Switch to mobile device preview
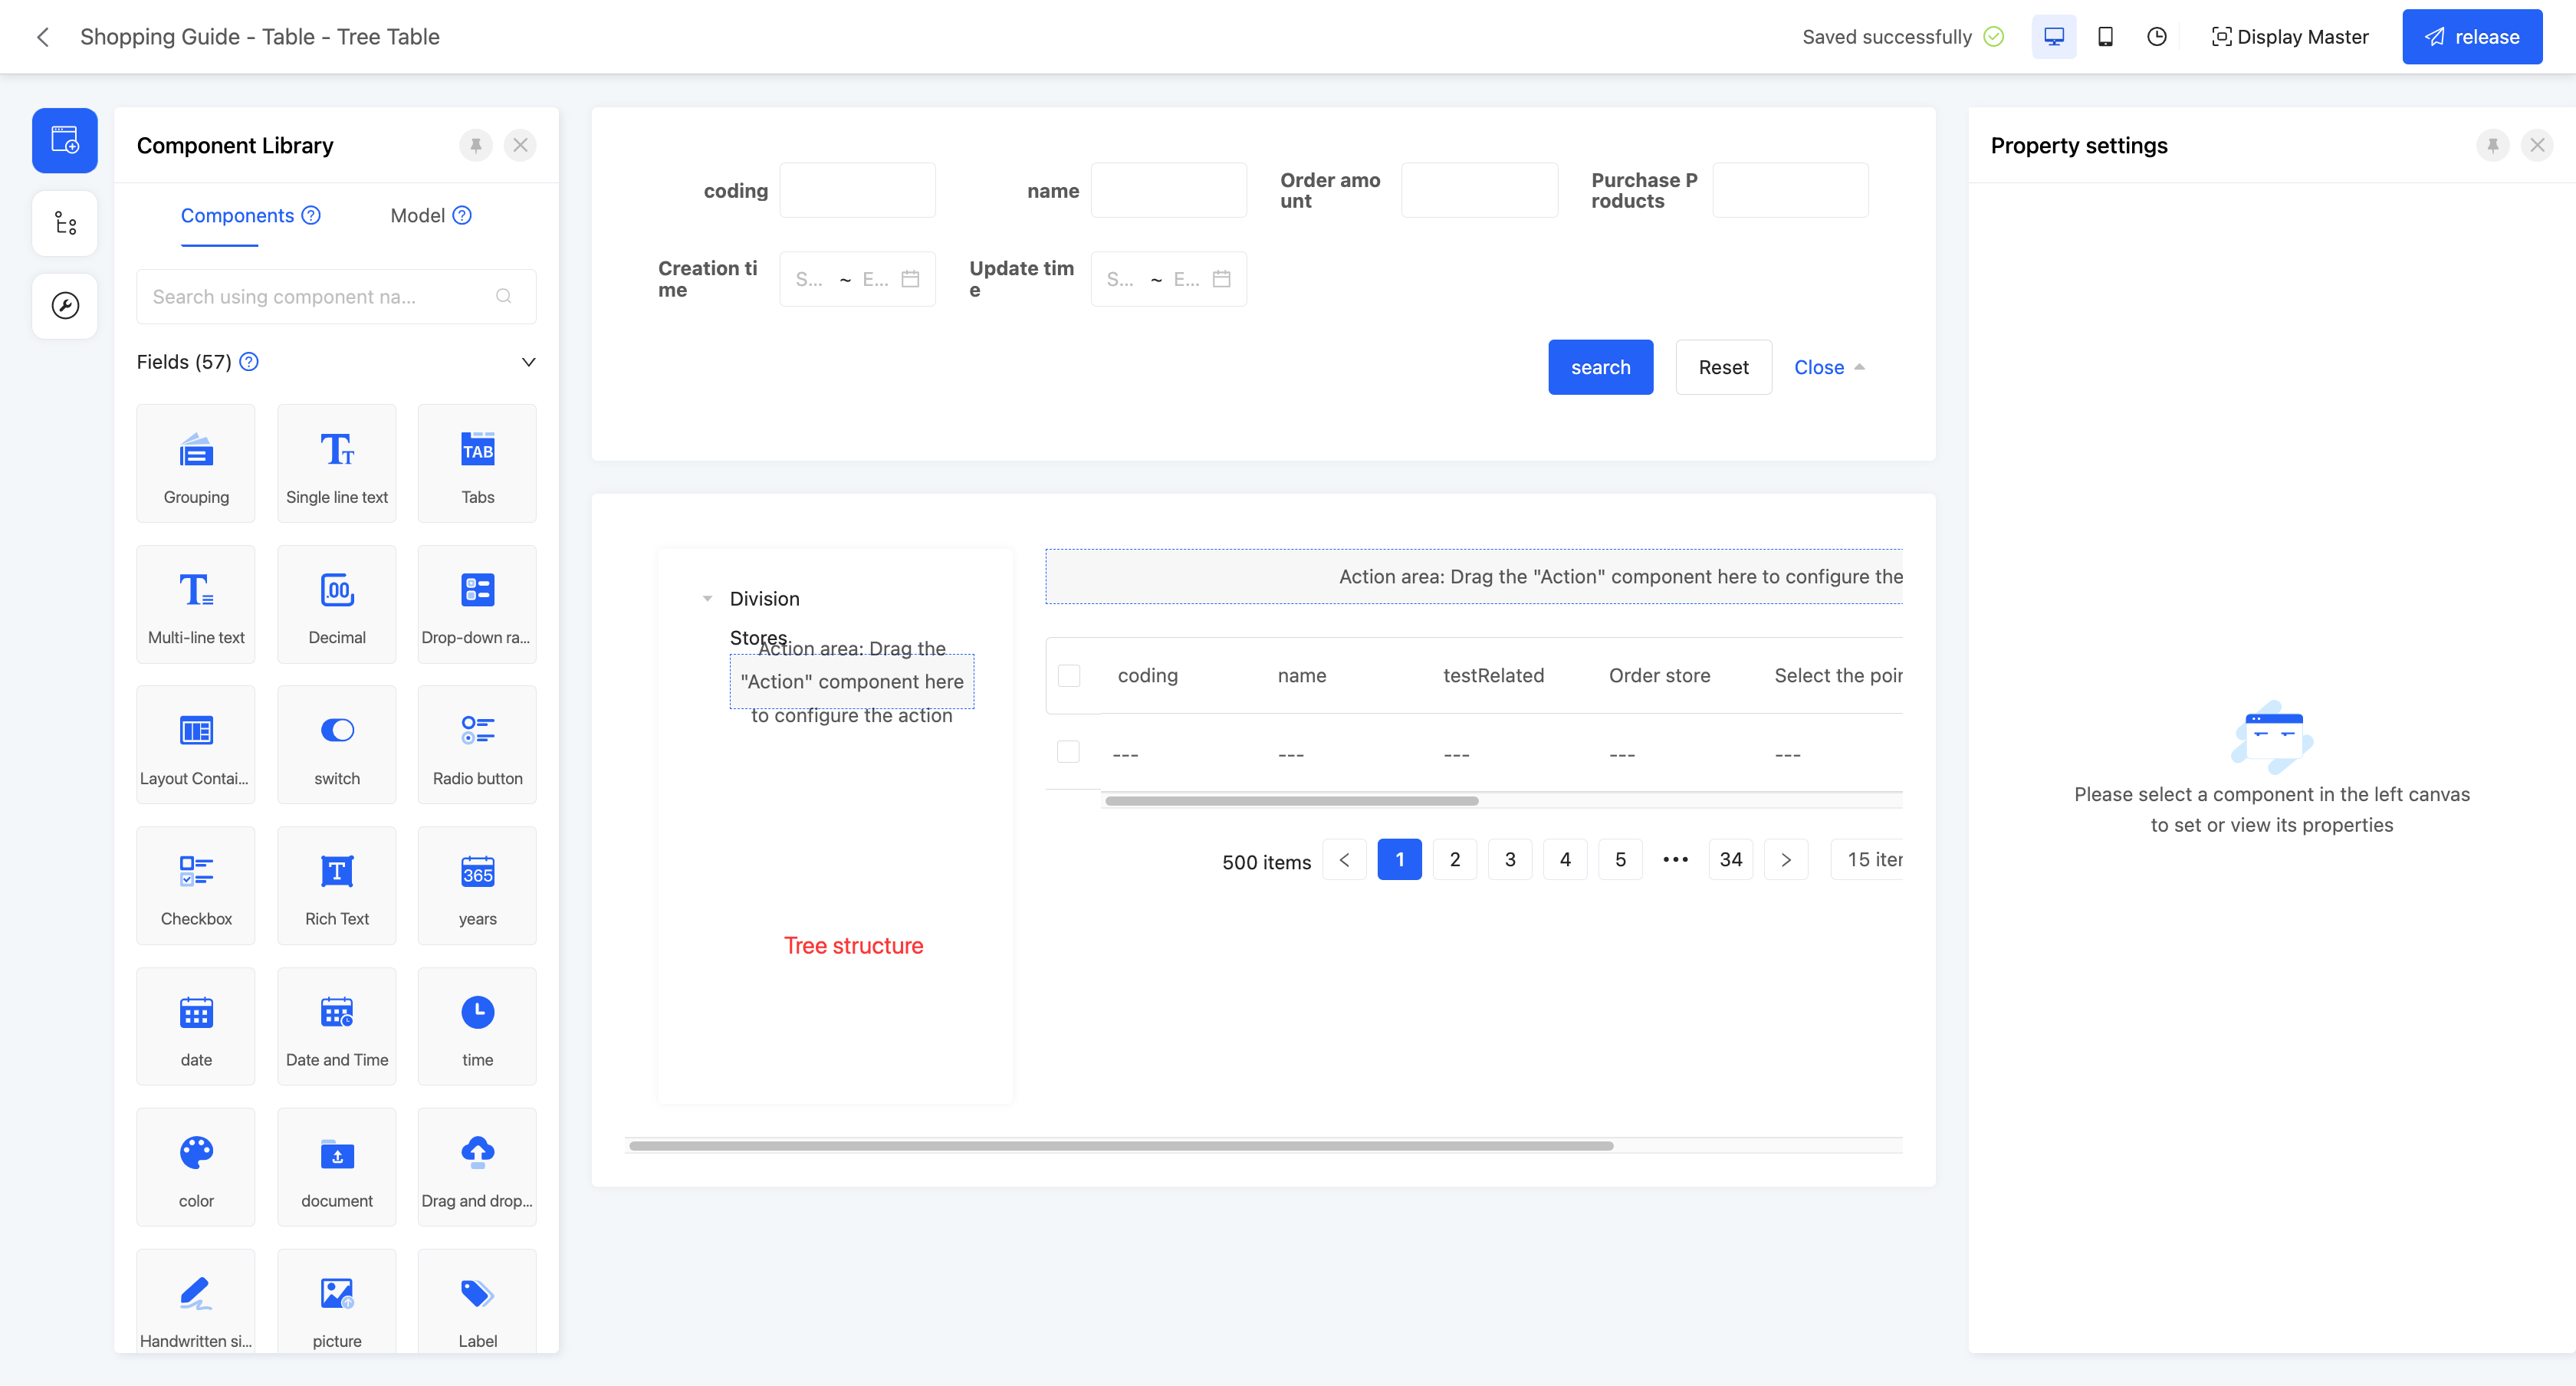Viewport: 2576px width, 1386px height. point(2105,37)
